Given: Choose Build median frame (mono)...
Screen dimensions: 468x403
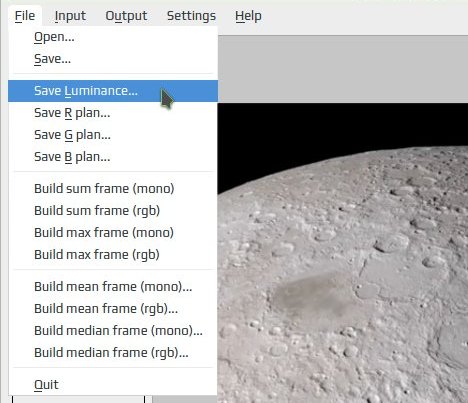Looking at the screenshot, I should coord(113,331).
